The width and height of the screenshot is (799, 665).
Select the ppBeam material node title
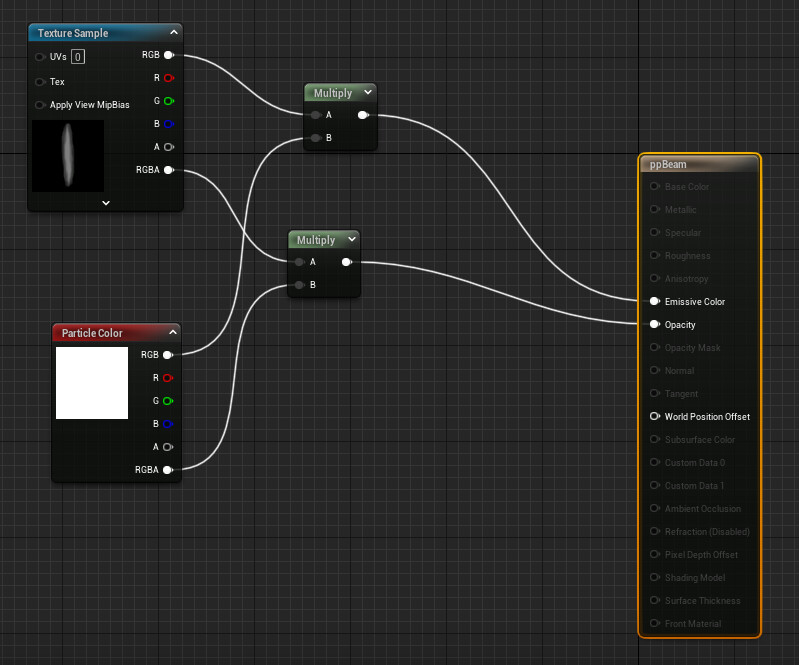coord(669,164)
